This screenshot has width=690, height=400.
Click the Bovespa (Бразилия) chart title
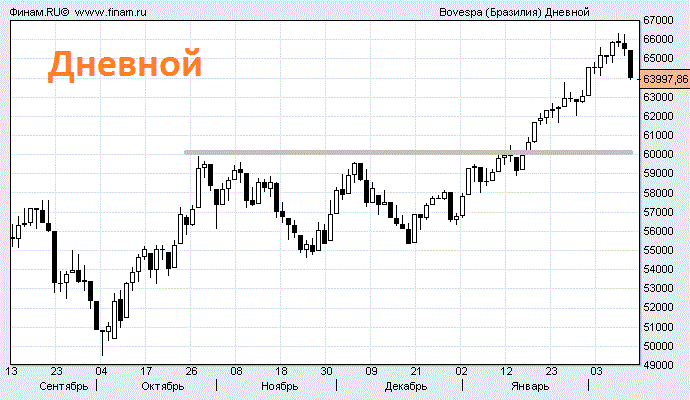click(514, 12)
